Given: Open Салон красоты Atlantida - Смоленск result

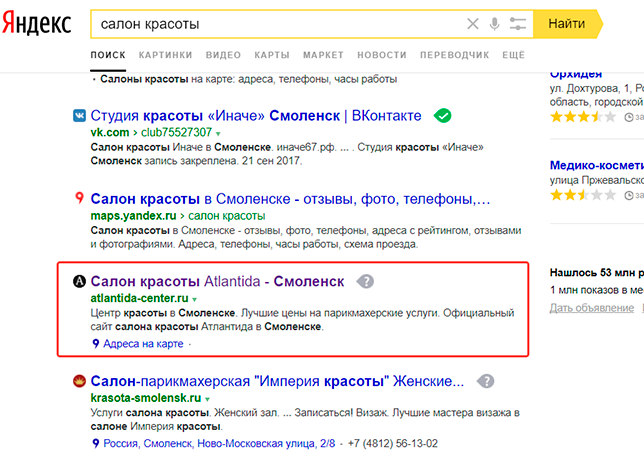Looking at the screenshot, I should 217,281.
